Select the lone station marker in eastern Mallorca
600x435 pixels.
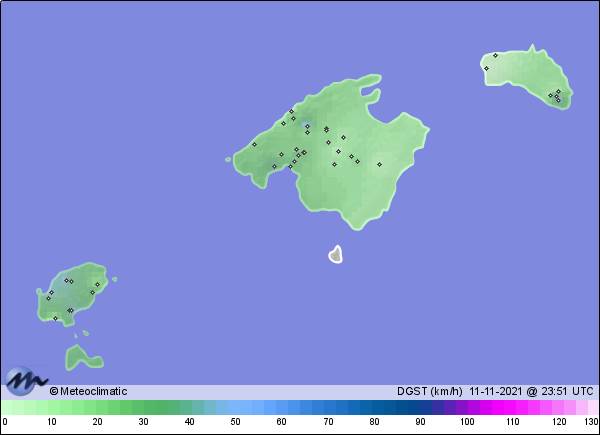click(x=379, y=165)
